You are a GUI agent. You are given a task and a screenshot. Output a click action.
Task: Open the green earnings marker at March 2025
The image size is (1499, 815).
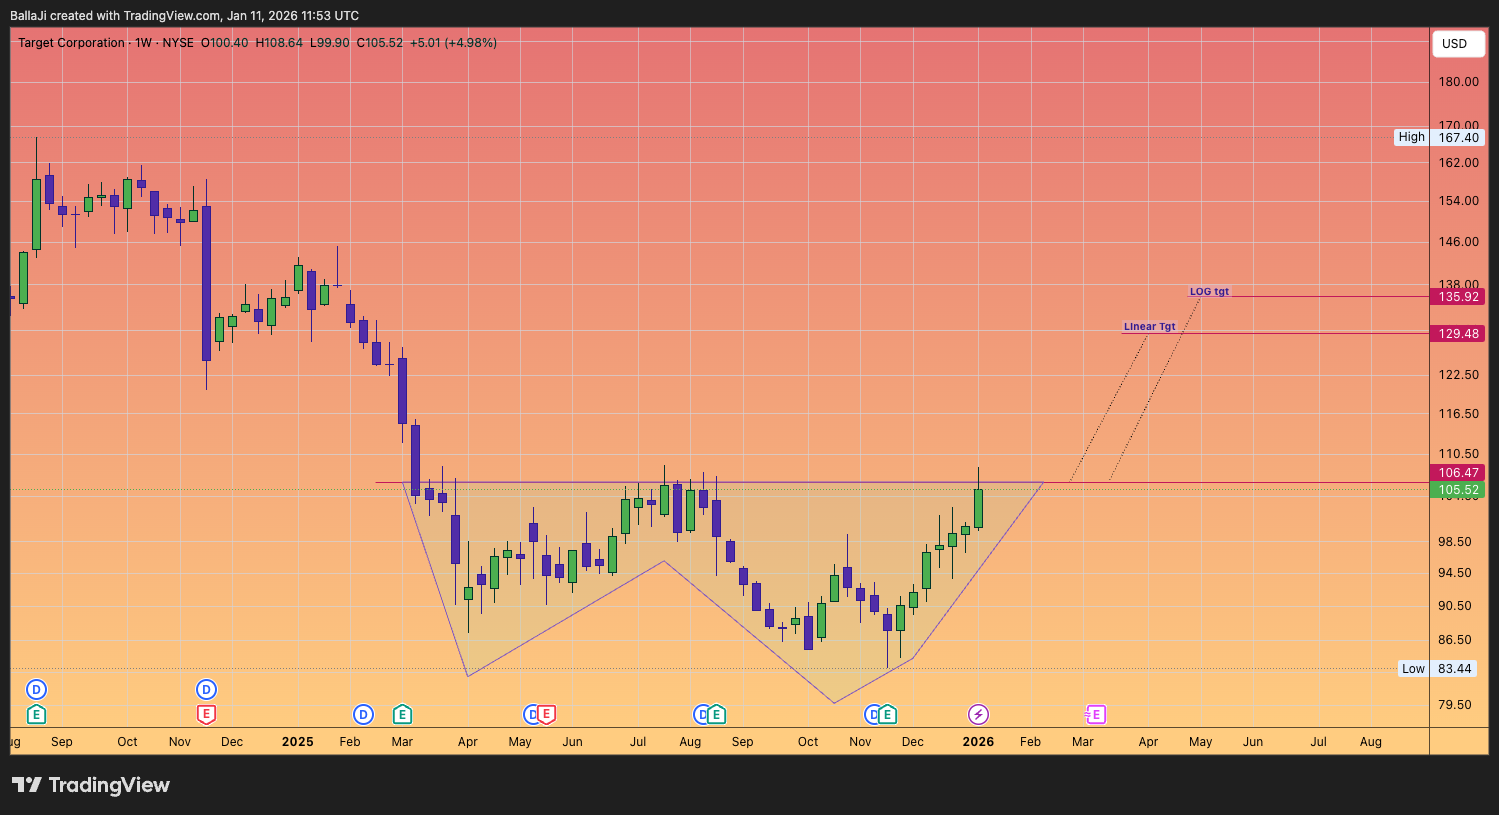coord(402,714)
